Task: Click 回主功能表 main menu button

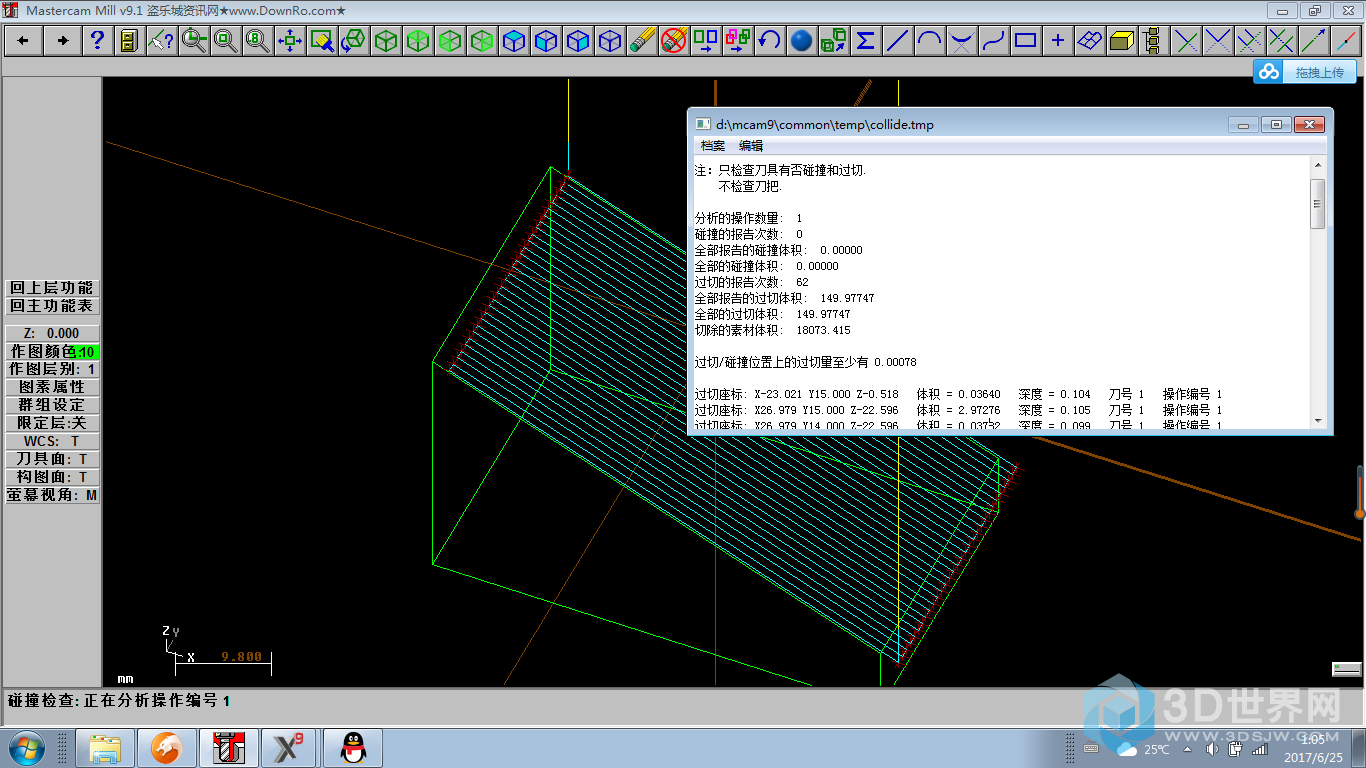Action: tap(52, 306)
